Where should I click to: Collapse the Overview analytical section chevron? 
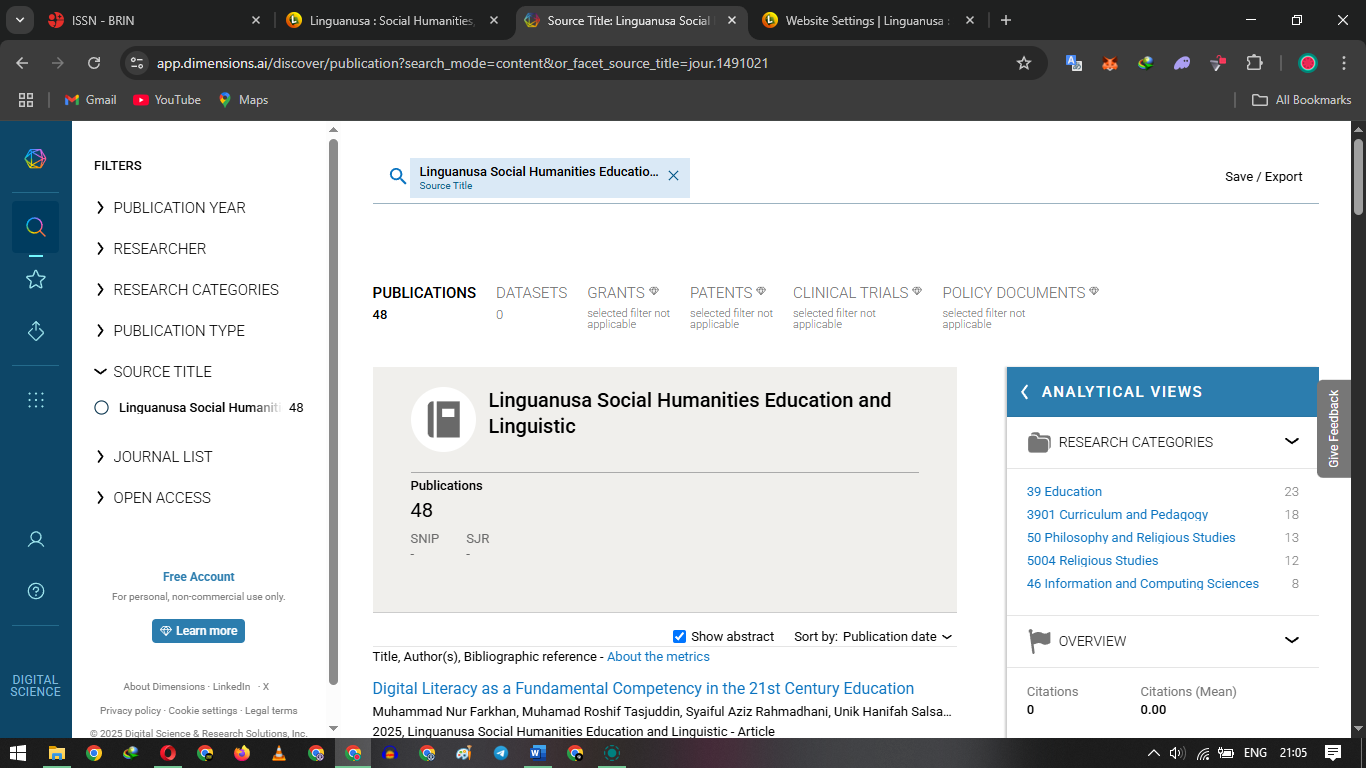pos(1292,641)
